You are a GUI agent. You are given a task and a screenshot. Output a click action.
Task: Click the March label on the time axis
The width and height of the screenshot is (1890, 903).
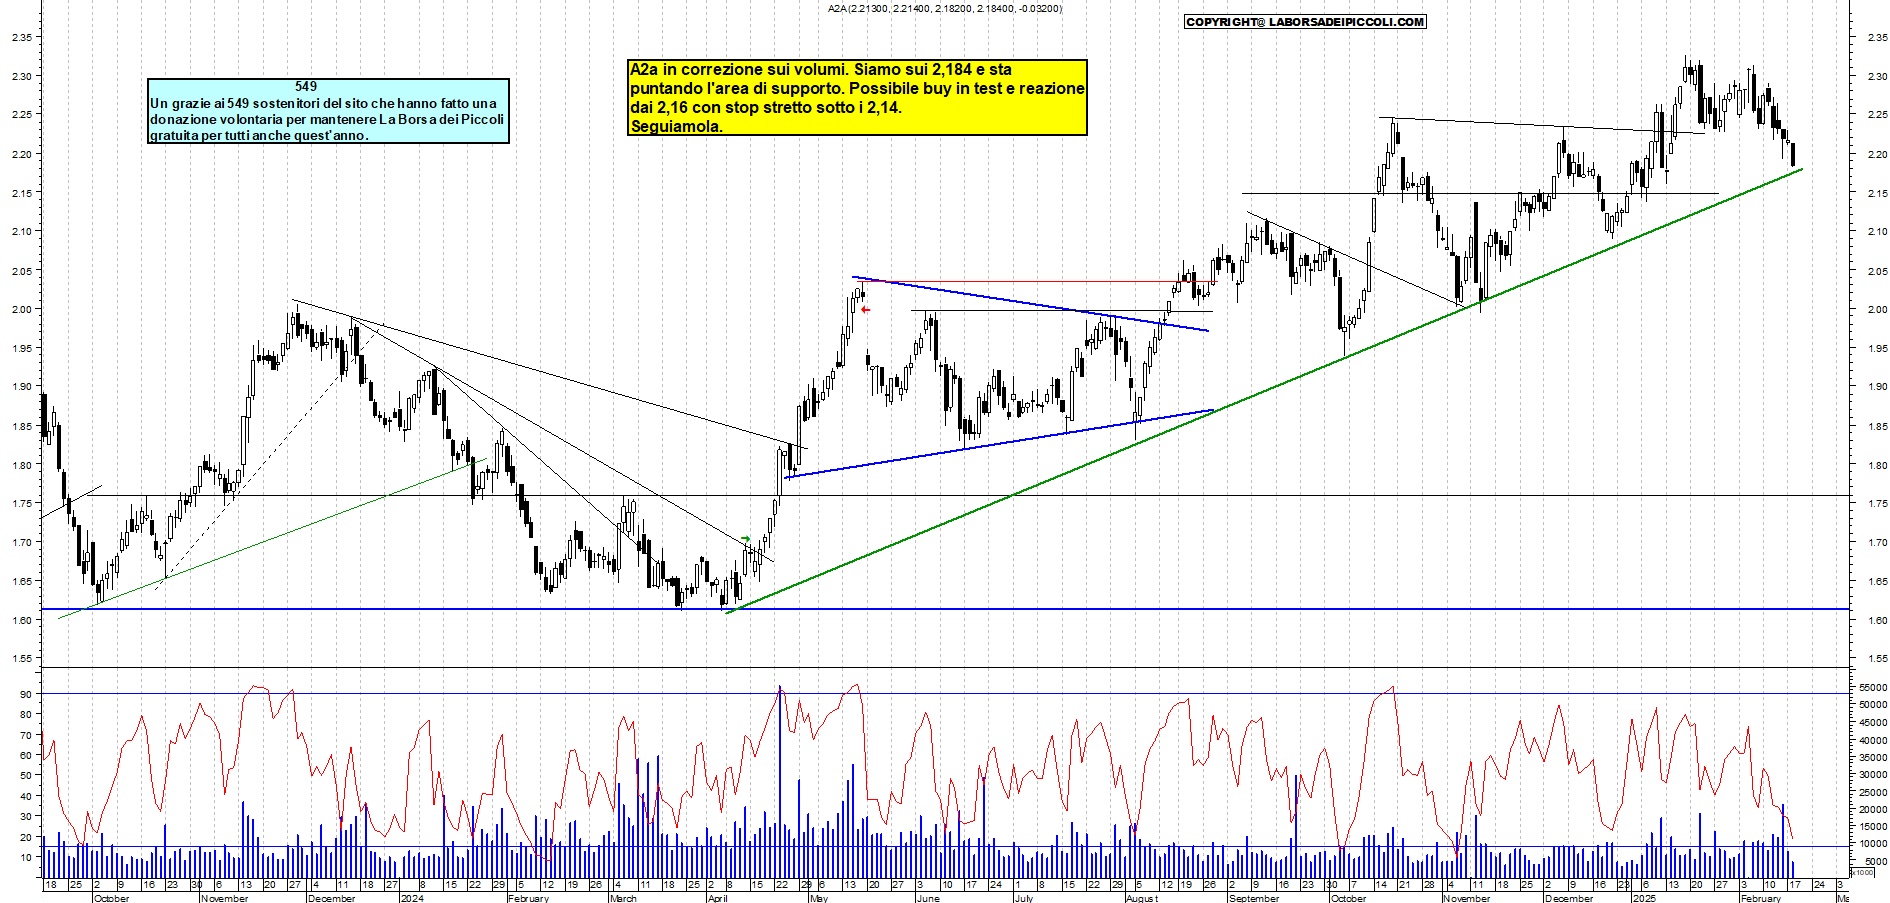pos(623,898)
